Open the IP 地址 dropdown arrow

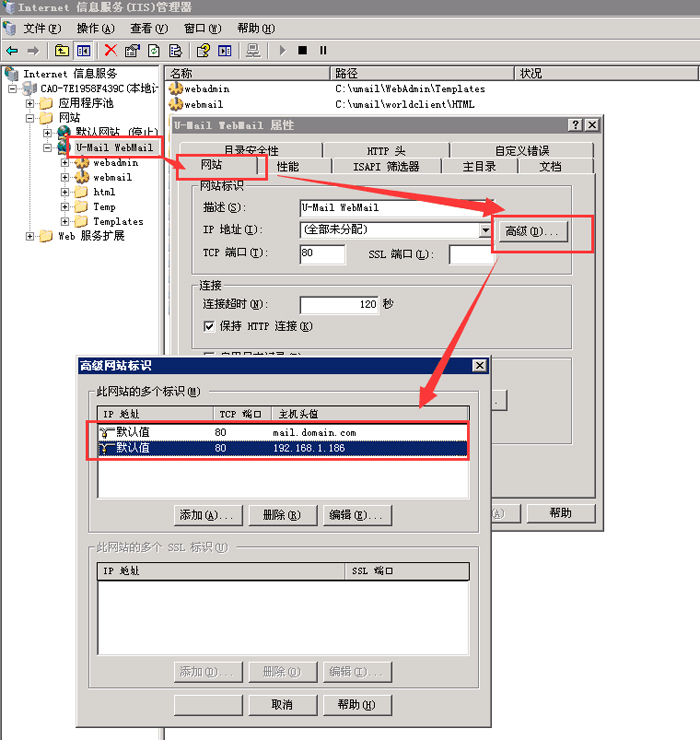485,230
